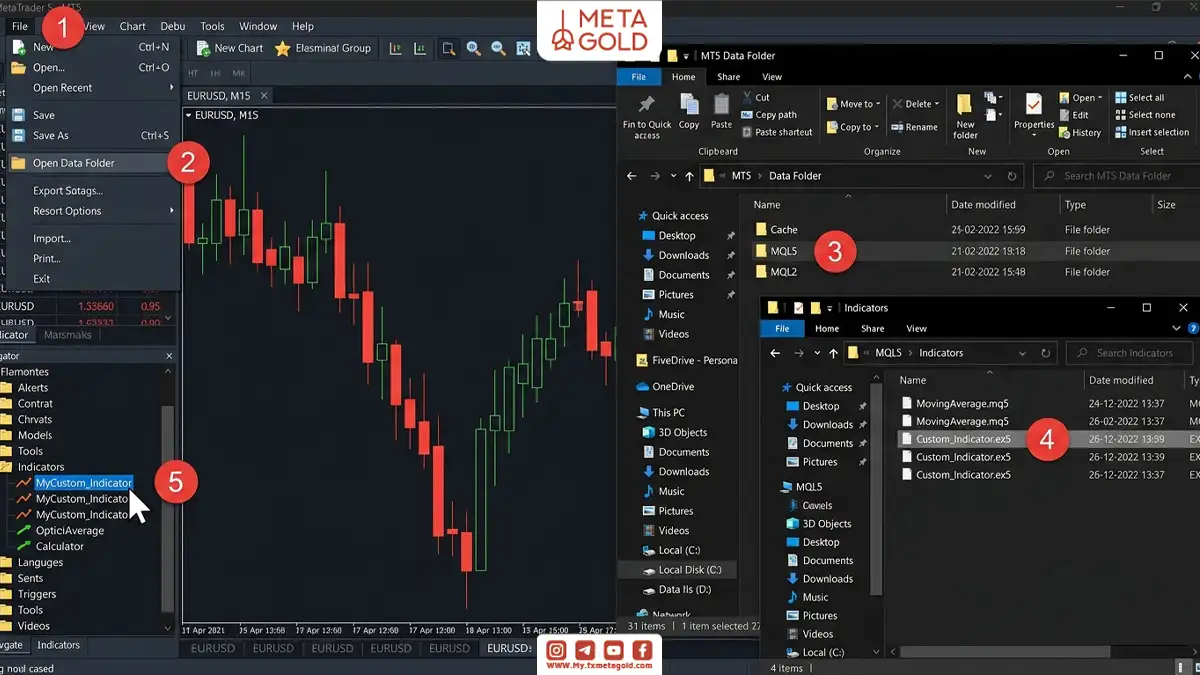
Task: Open the Tools menu in MetaTrader
Action: (212, 26)
